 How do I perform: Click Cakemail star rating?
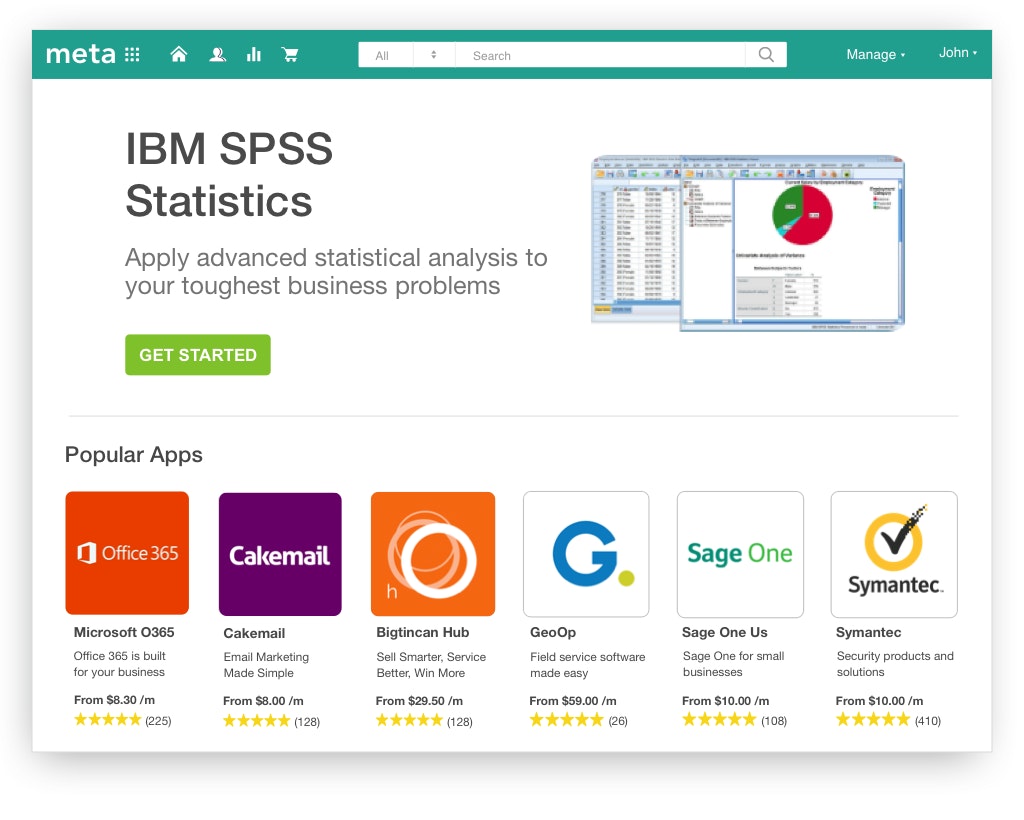[x=257, y=721]
